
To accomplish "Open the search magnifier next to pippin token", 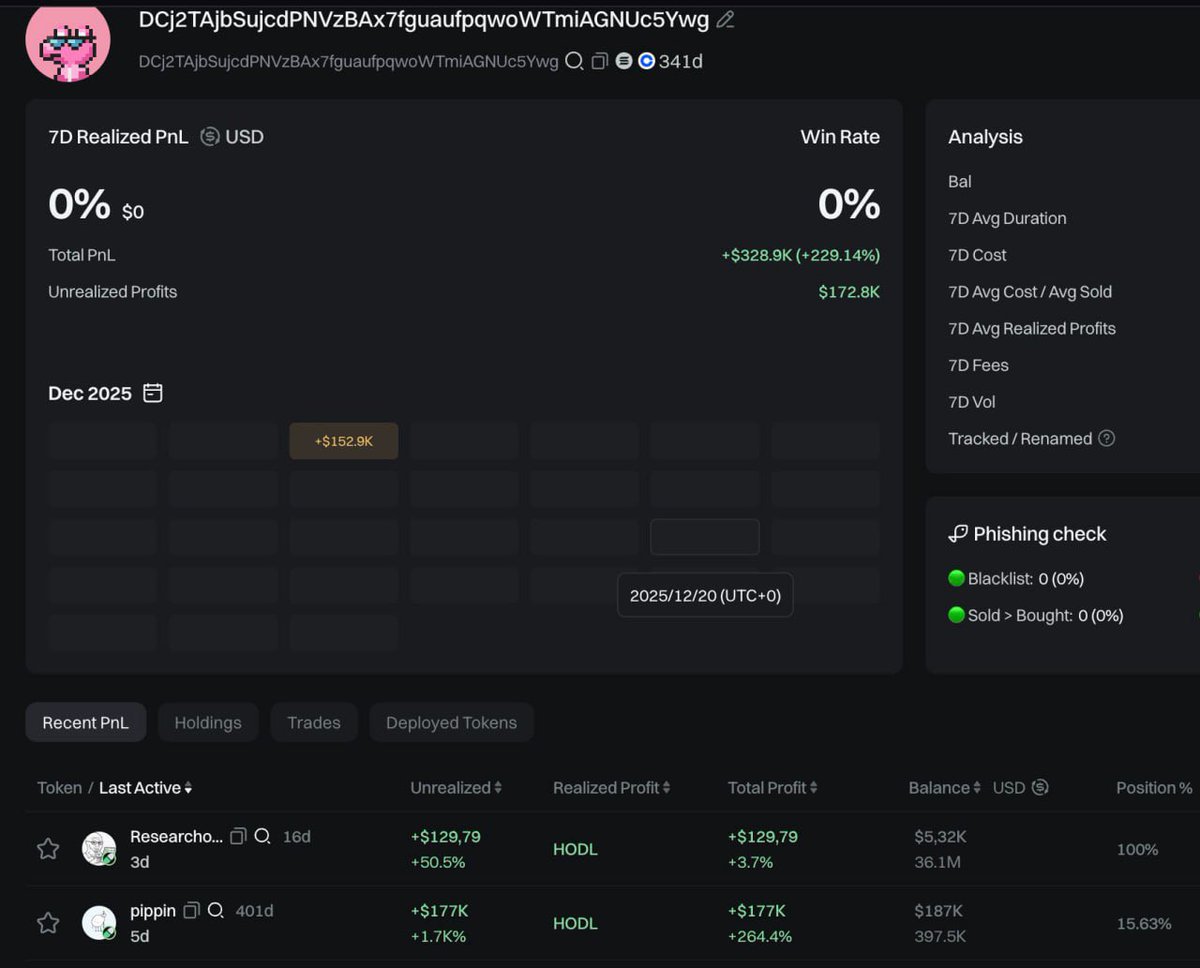I will (216, 911).
